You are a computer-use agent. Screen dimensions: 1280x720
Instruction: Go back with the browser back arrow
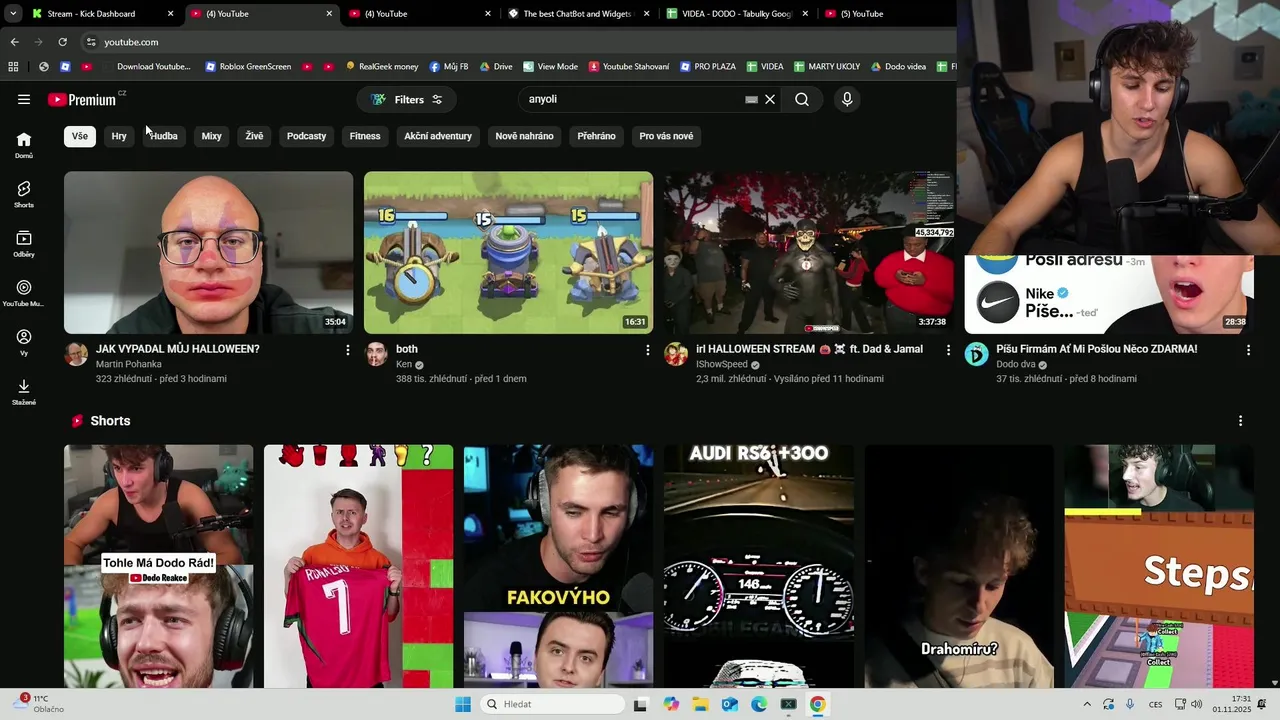[x=14, y=42]
